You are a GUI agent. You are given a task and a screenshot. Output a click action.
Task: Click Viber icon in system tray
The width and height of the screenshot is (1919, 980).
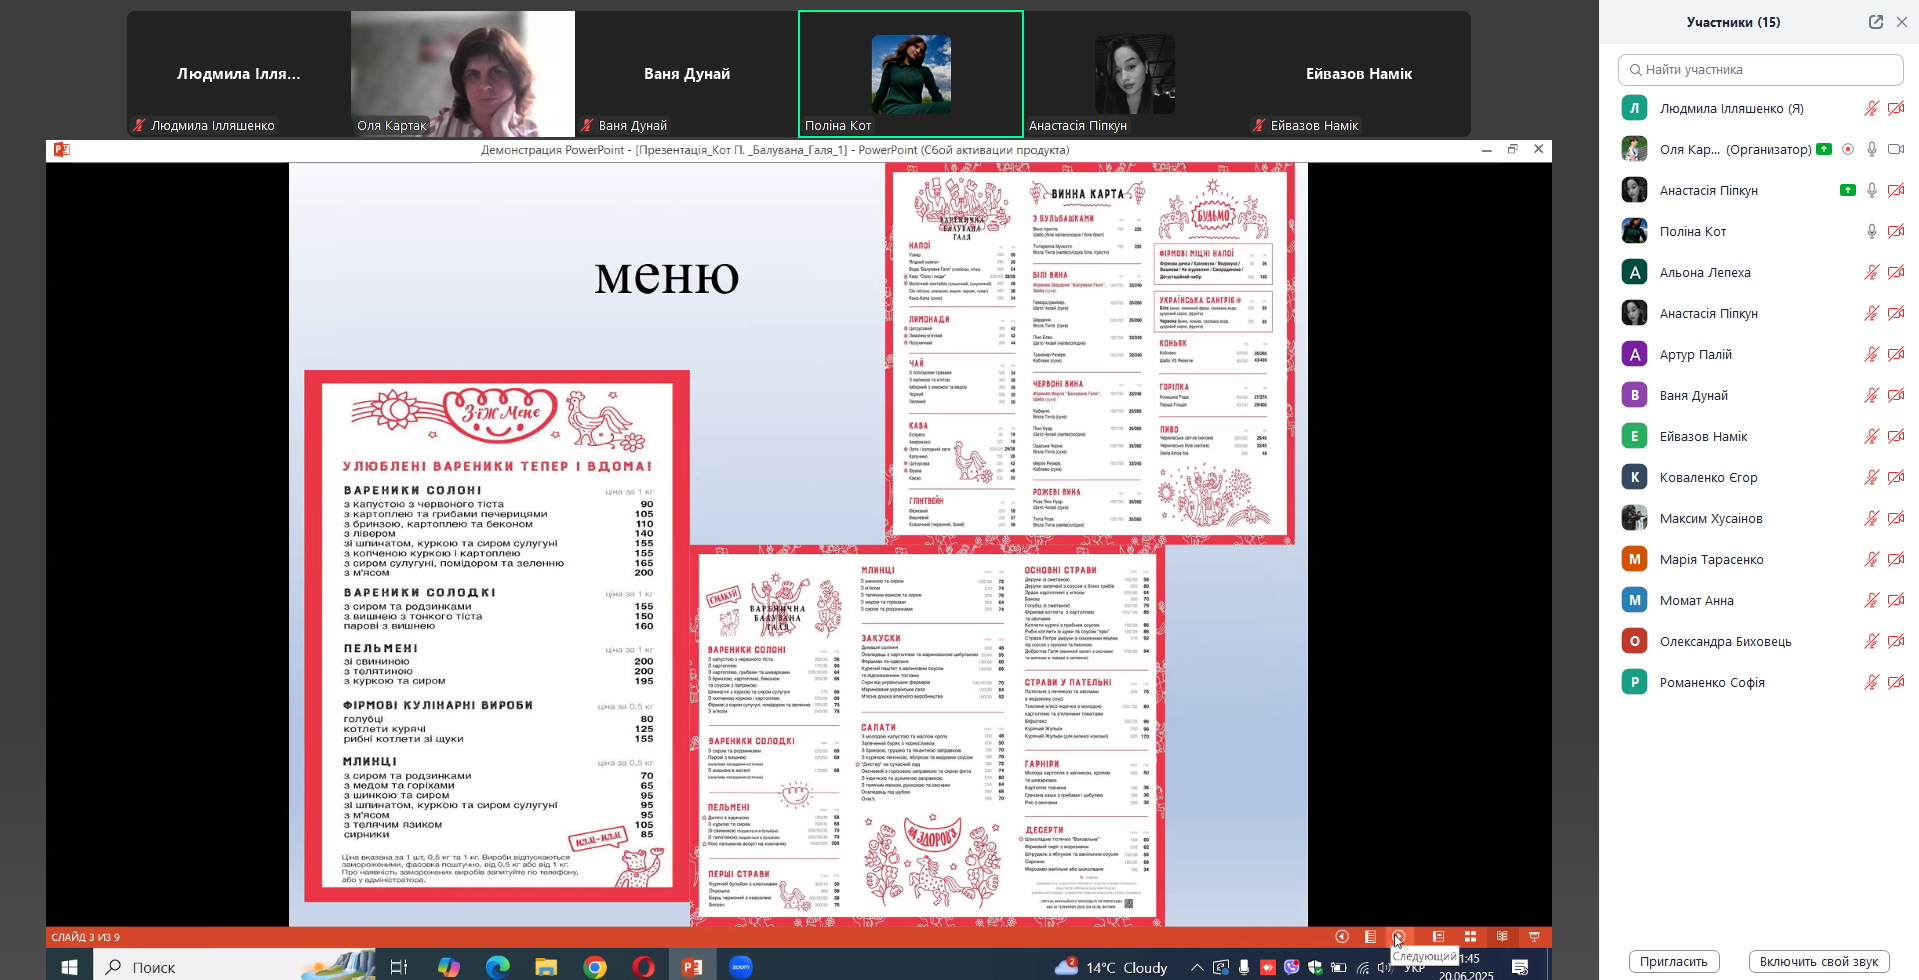coord(1291,967)
